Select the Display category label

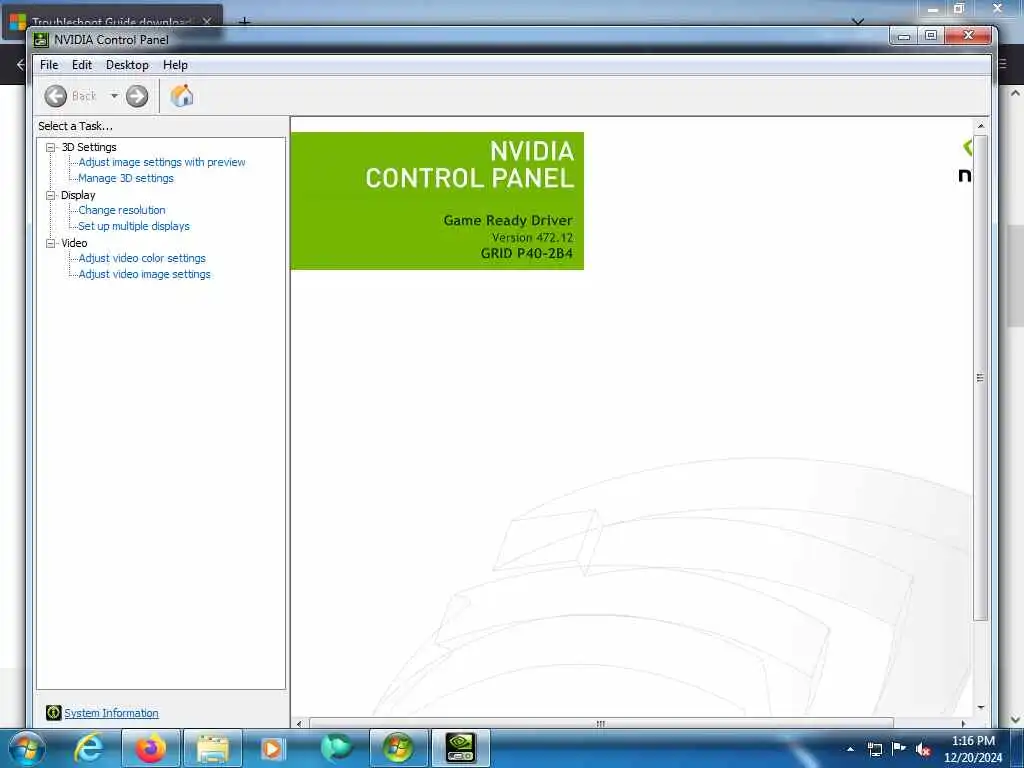pos(78,195)
